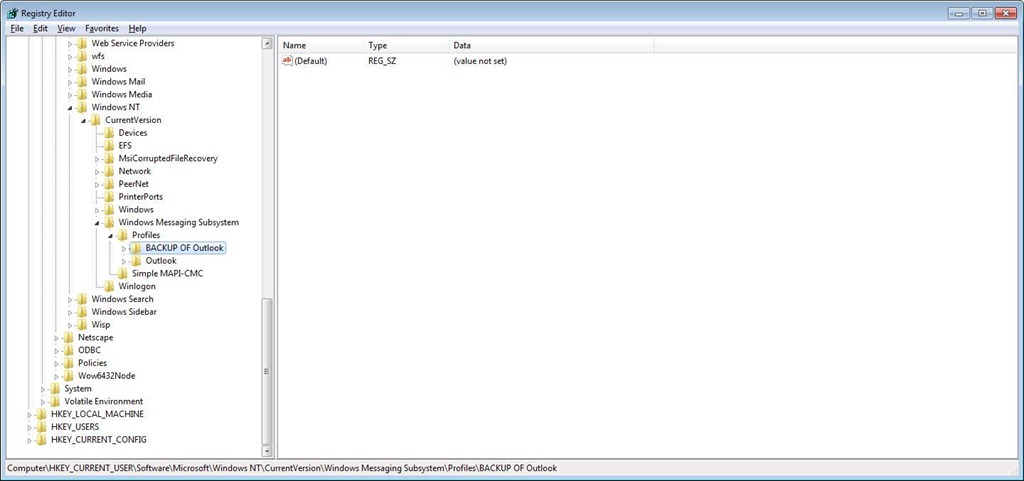Screen dimensions: 1024x481
Task: Select the Volatile Environment key
Action: (x=103, y=401)
